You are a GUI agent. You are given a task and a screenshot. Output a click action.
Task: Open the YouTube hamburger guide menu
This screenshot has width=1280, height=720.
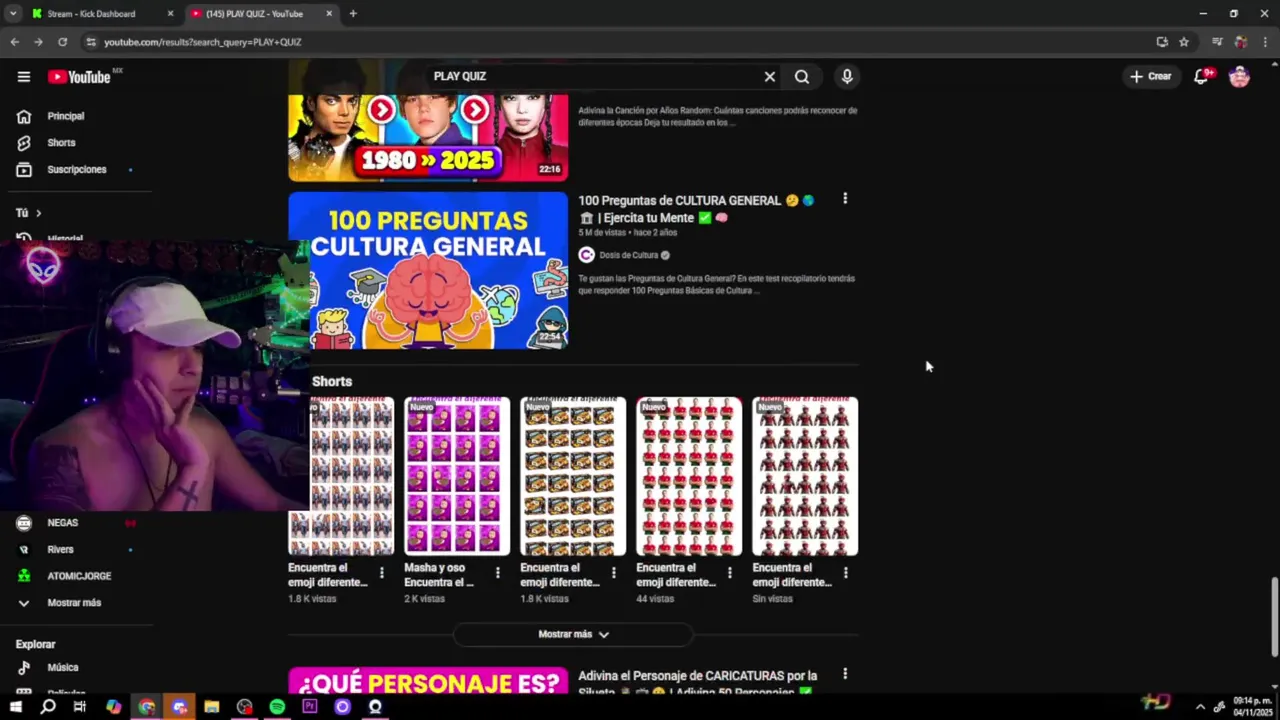[24, 77]
